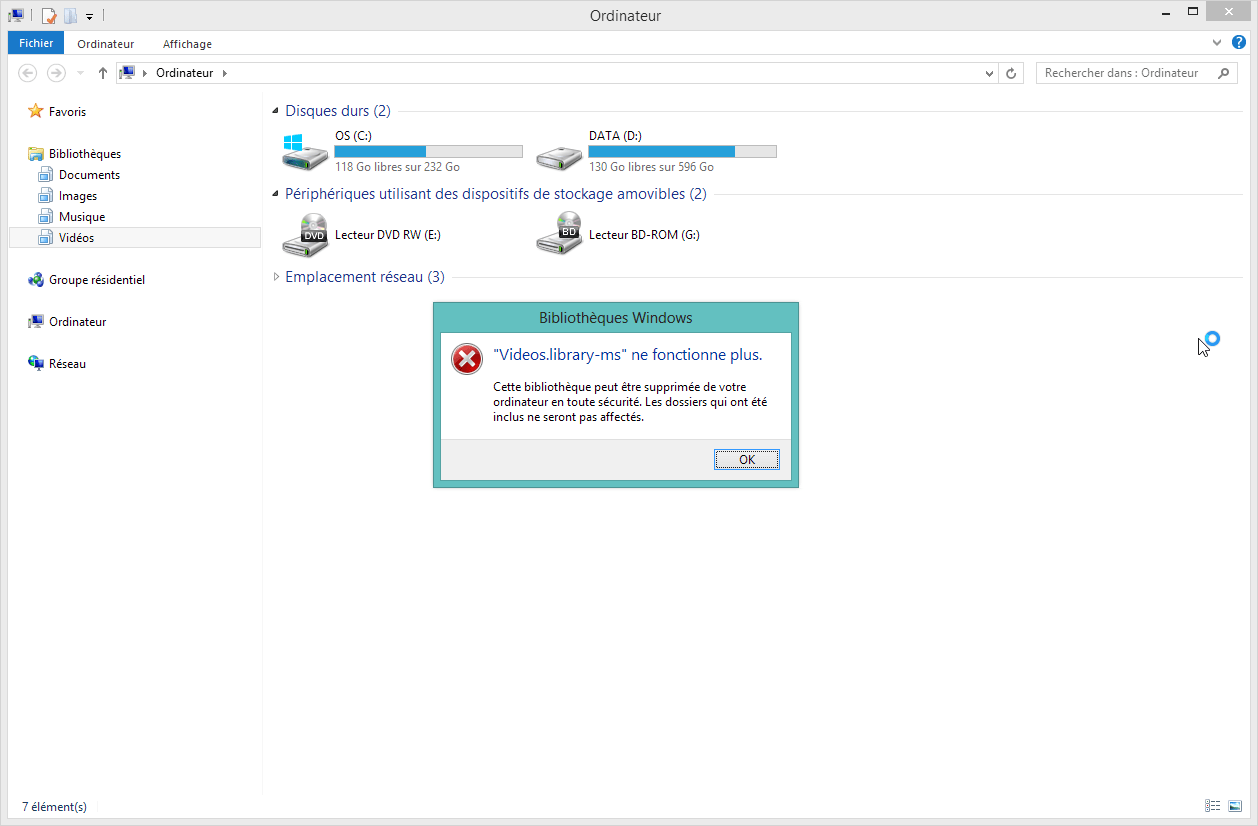
Task: Click the search magnifier icon
Action: (1222, 73)
